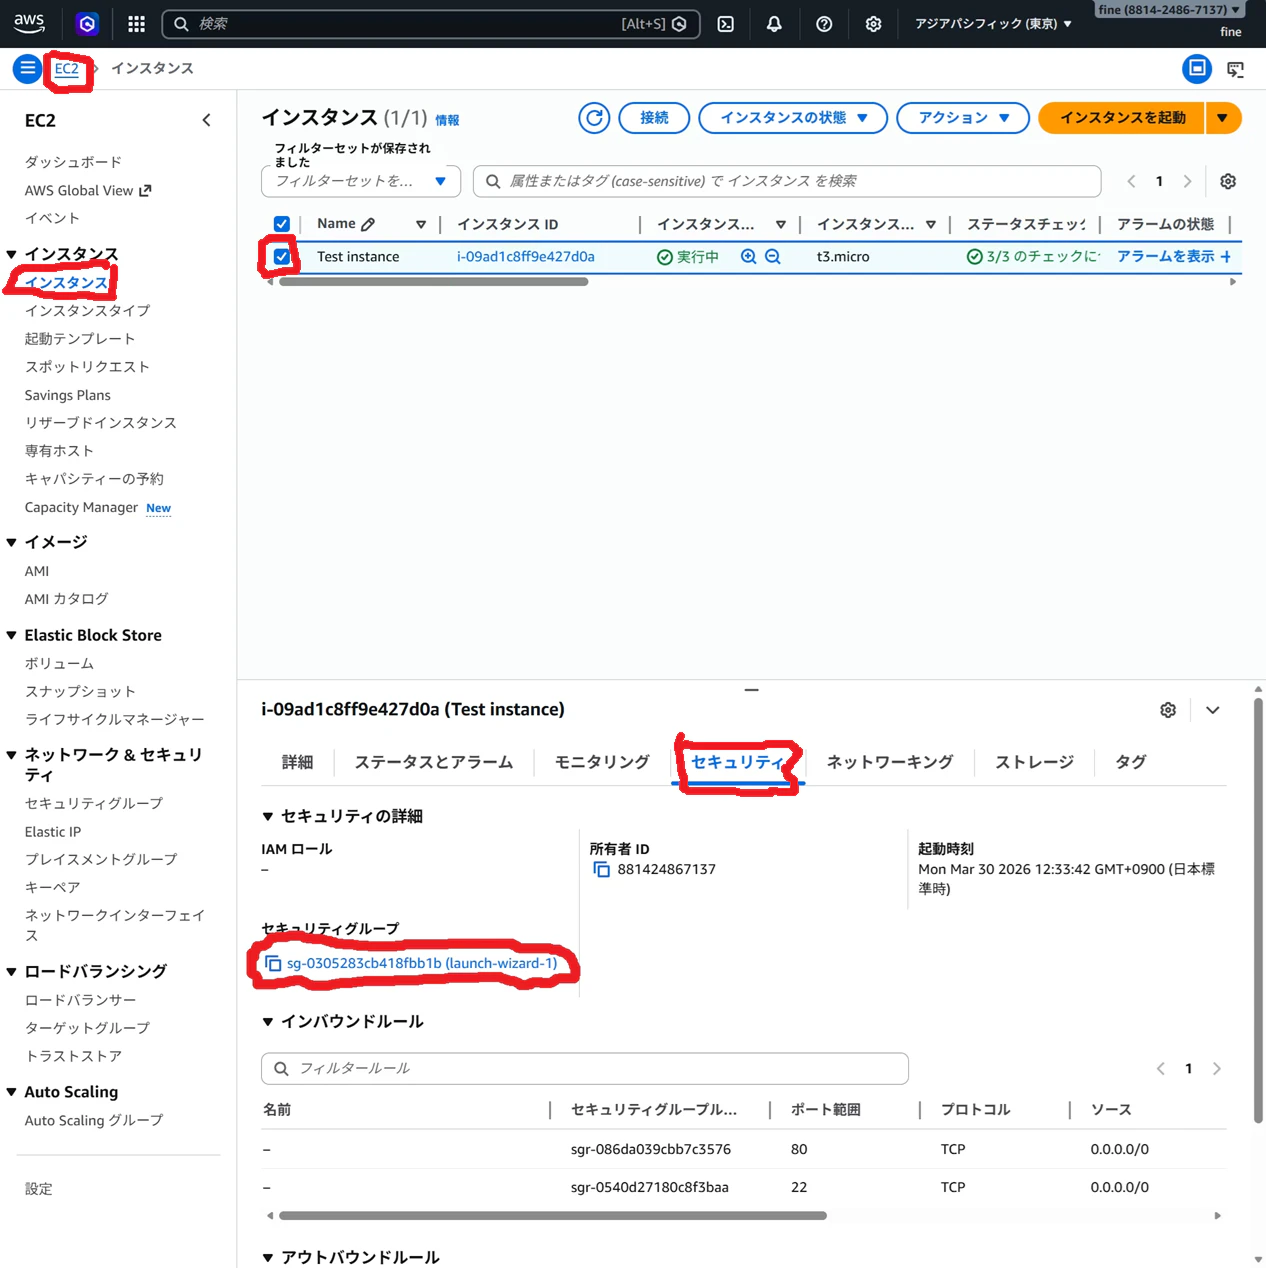Viewport: 1266px width, 1268px height.
Task: Copy the security group ID icon
Action: click(x=273, y=964)
